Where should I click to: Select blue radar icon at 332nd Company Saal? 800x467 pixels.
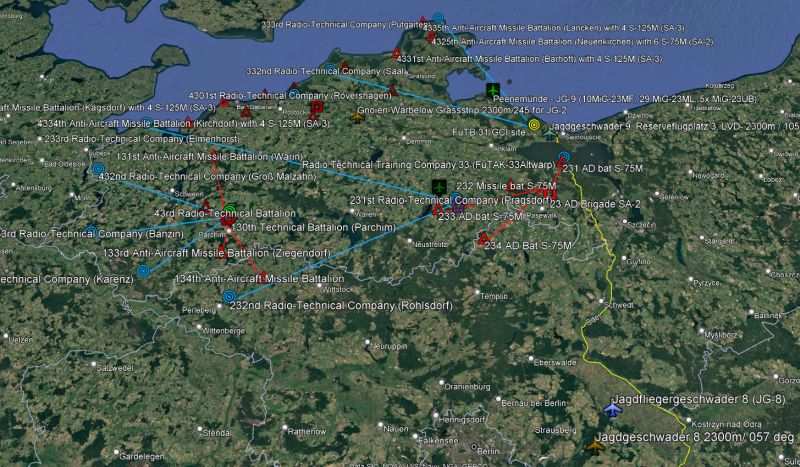(331, 69)
